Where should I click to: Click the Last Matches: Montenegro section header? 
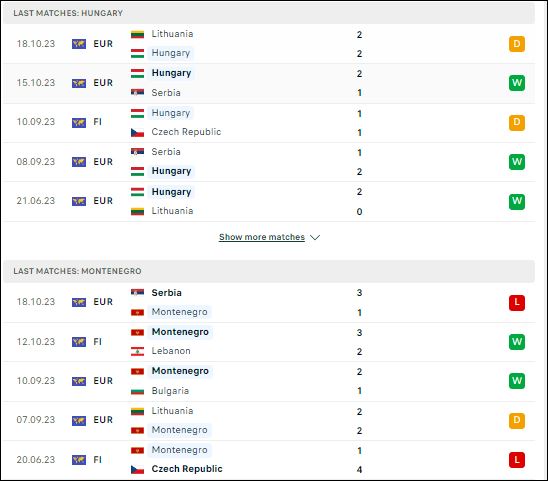(x=269, y=271)
